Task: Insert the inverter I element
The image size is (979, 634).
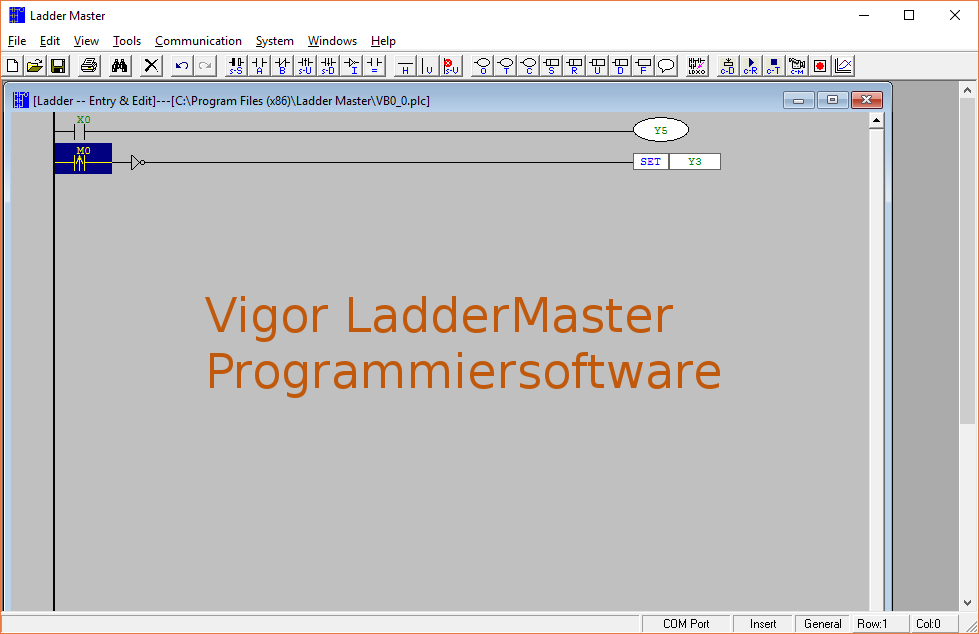Action: pyautogui.click(x=352, y=66)
